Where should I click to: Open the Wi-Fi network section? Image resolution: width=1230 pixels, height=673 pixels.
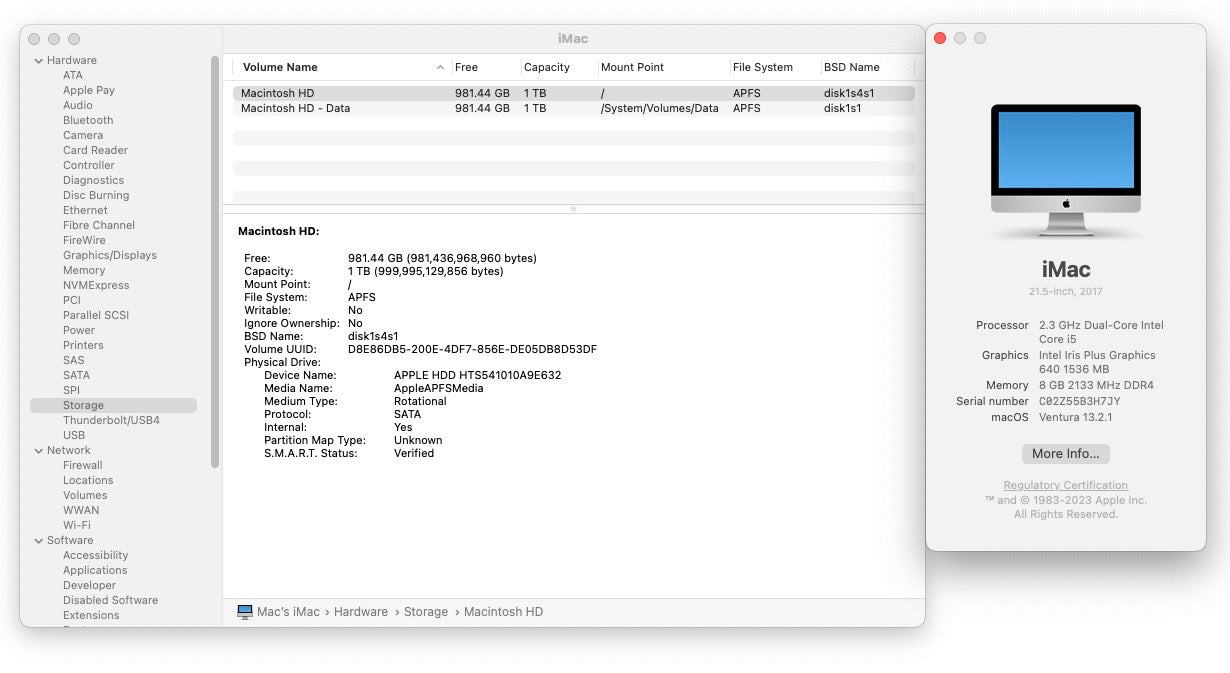click(x=76, y=525)
